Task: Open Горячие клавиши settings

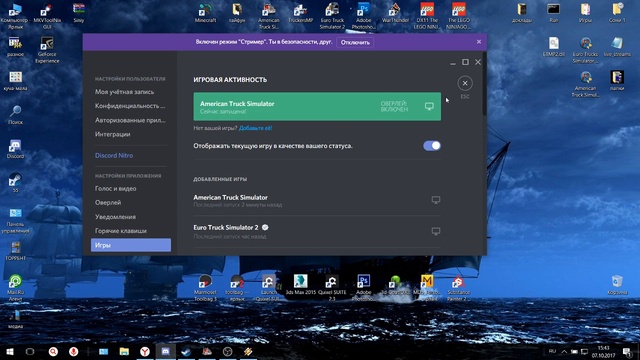Action: click(120, 231)
